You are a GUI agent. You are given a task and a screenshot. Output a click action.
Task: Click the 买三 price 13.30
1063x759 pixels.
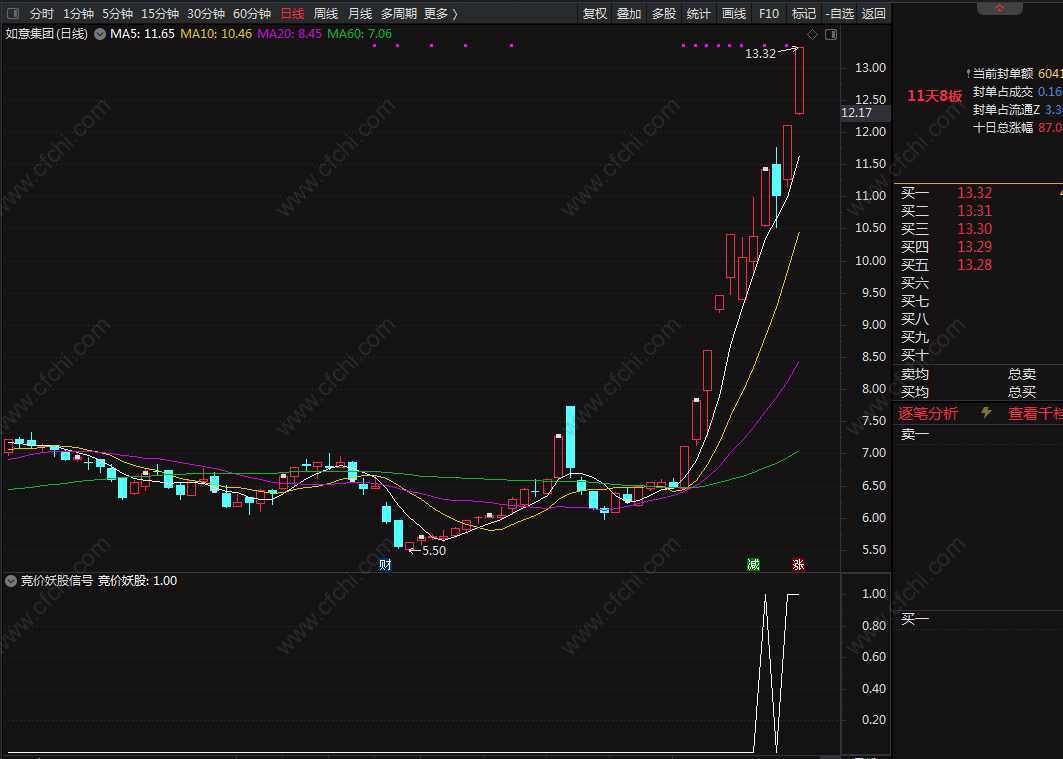point(974,229)
